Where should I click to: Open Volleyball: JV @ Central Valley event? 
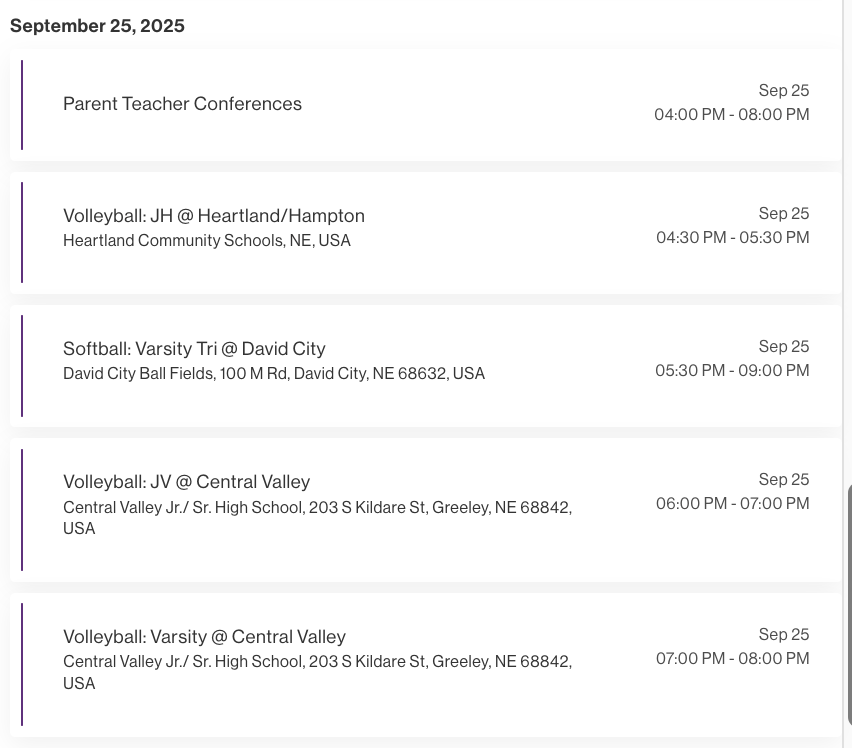(x=187, y=482)
